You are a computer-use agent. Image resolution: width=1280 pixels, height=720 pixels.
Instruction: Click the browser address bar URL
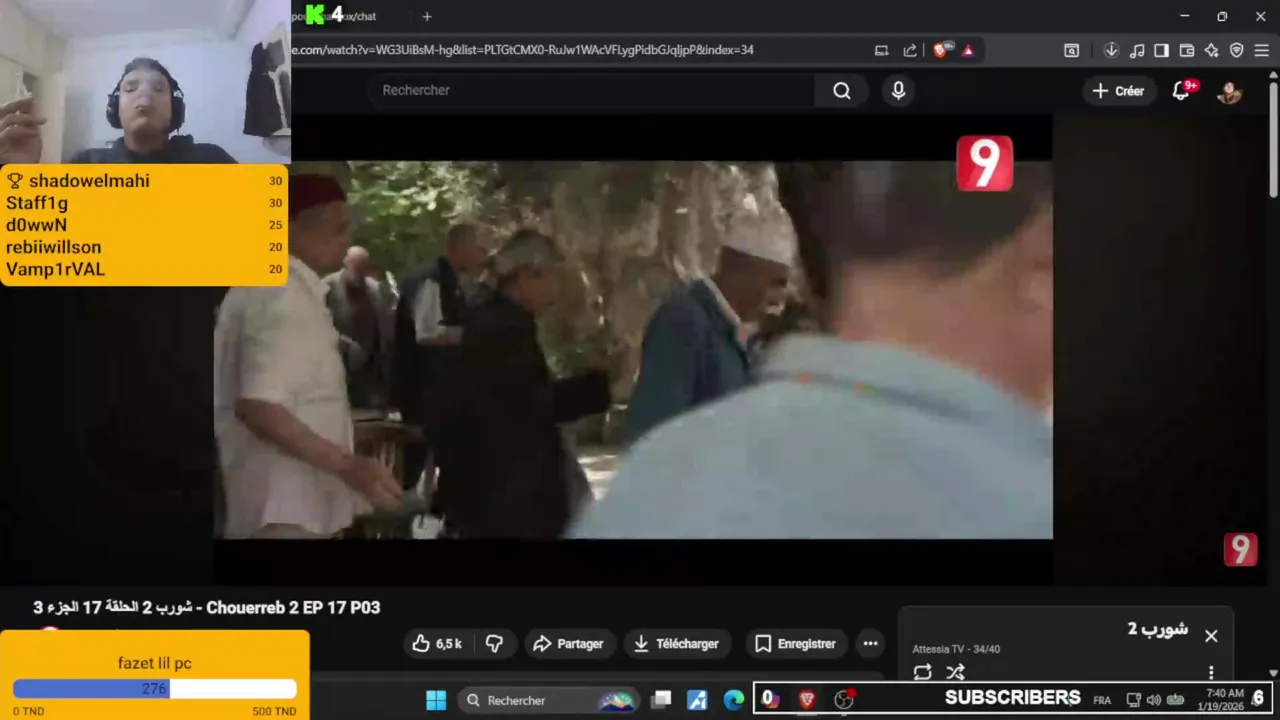(x=522, y=49)
